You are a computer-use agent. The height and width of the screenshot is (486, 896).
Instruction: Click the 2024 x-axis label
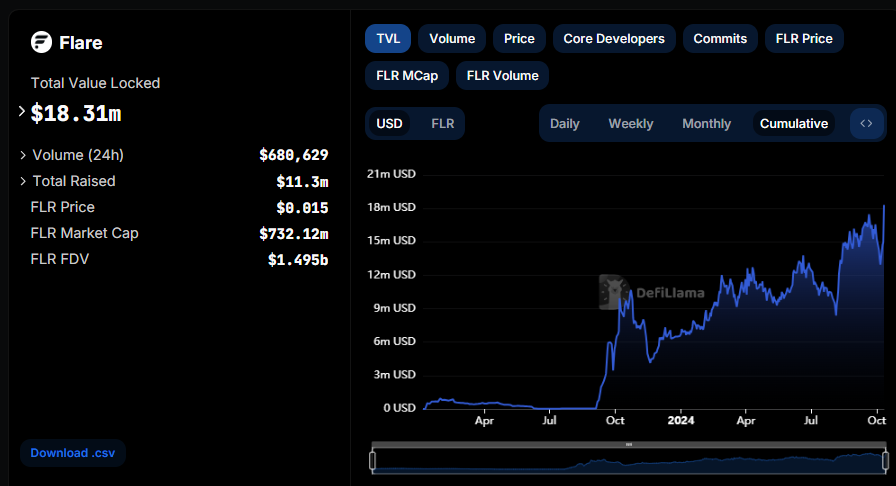coord(681,420)
